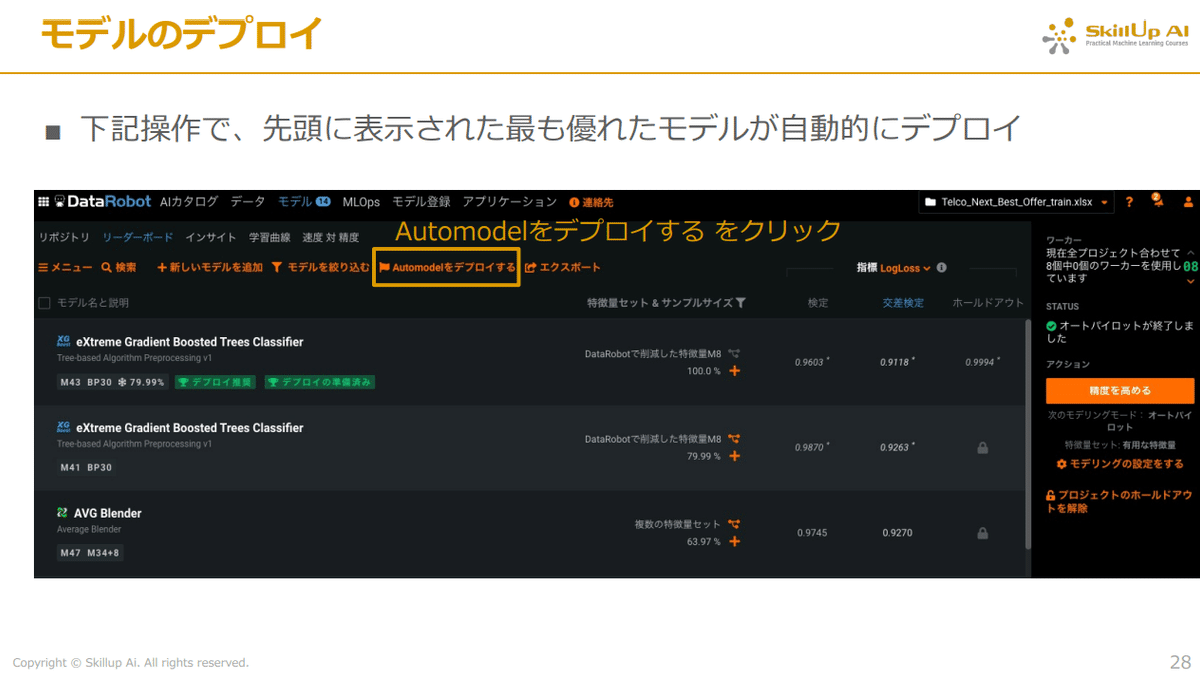Open the Telco_Next_Best_Offer_train.xlsx project dropdown
The image size is (1200, 680).
pyautogui.click(x=1016, y=202)
